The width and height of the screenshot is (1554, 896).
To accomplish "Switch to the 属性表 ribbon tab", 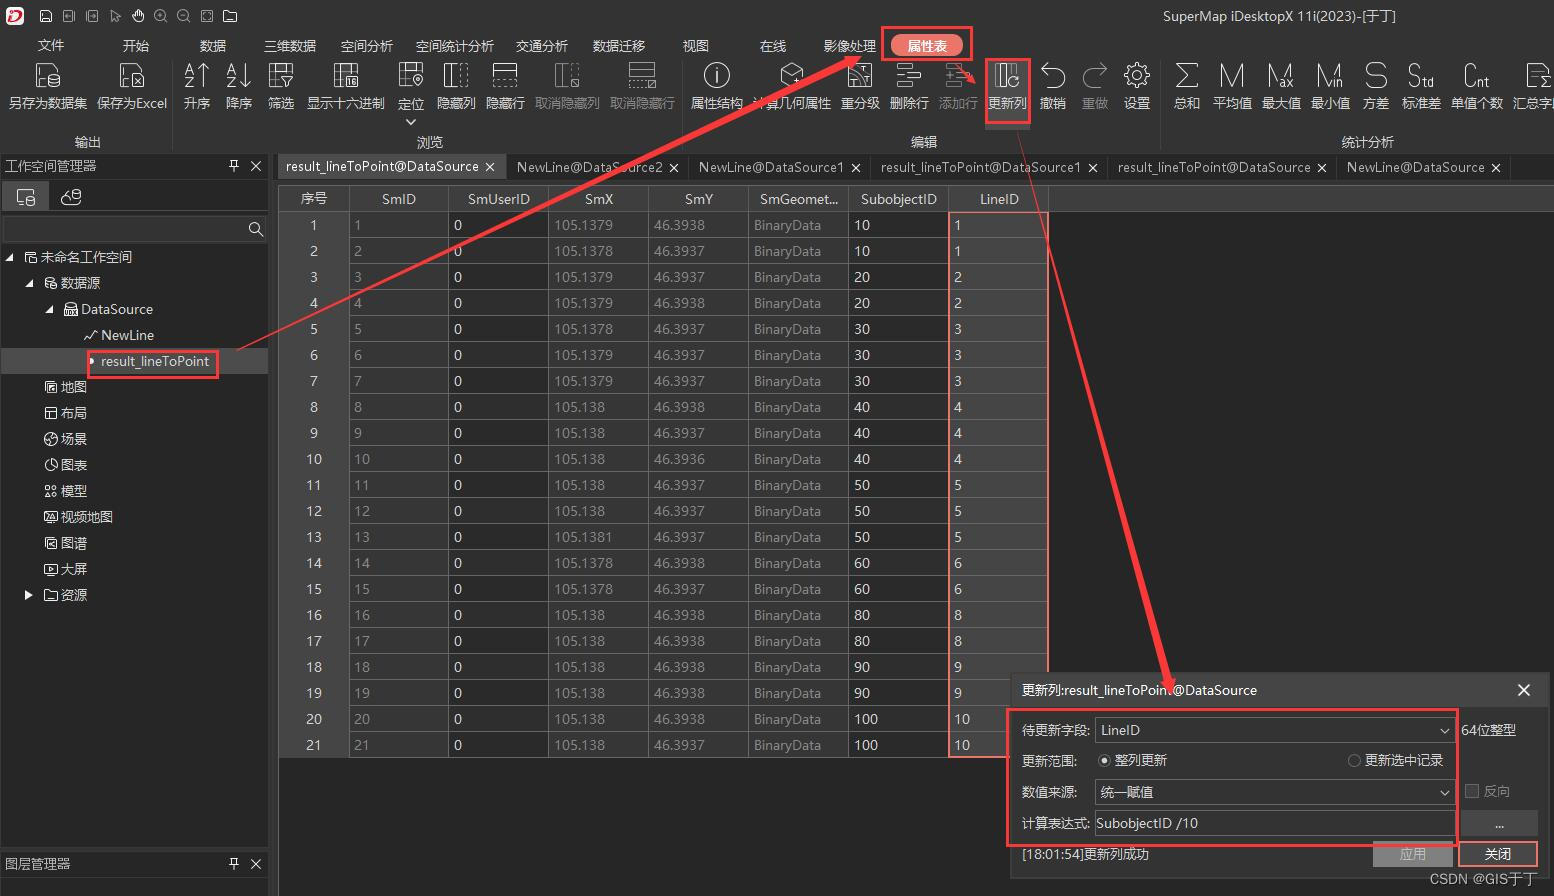I will (927, 46).
